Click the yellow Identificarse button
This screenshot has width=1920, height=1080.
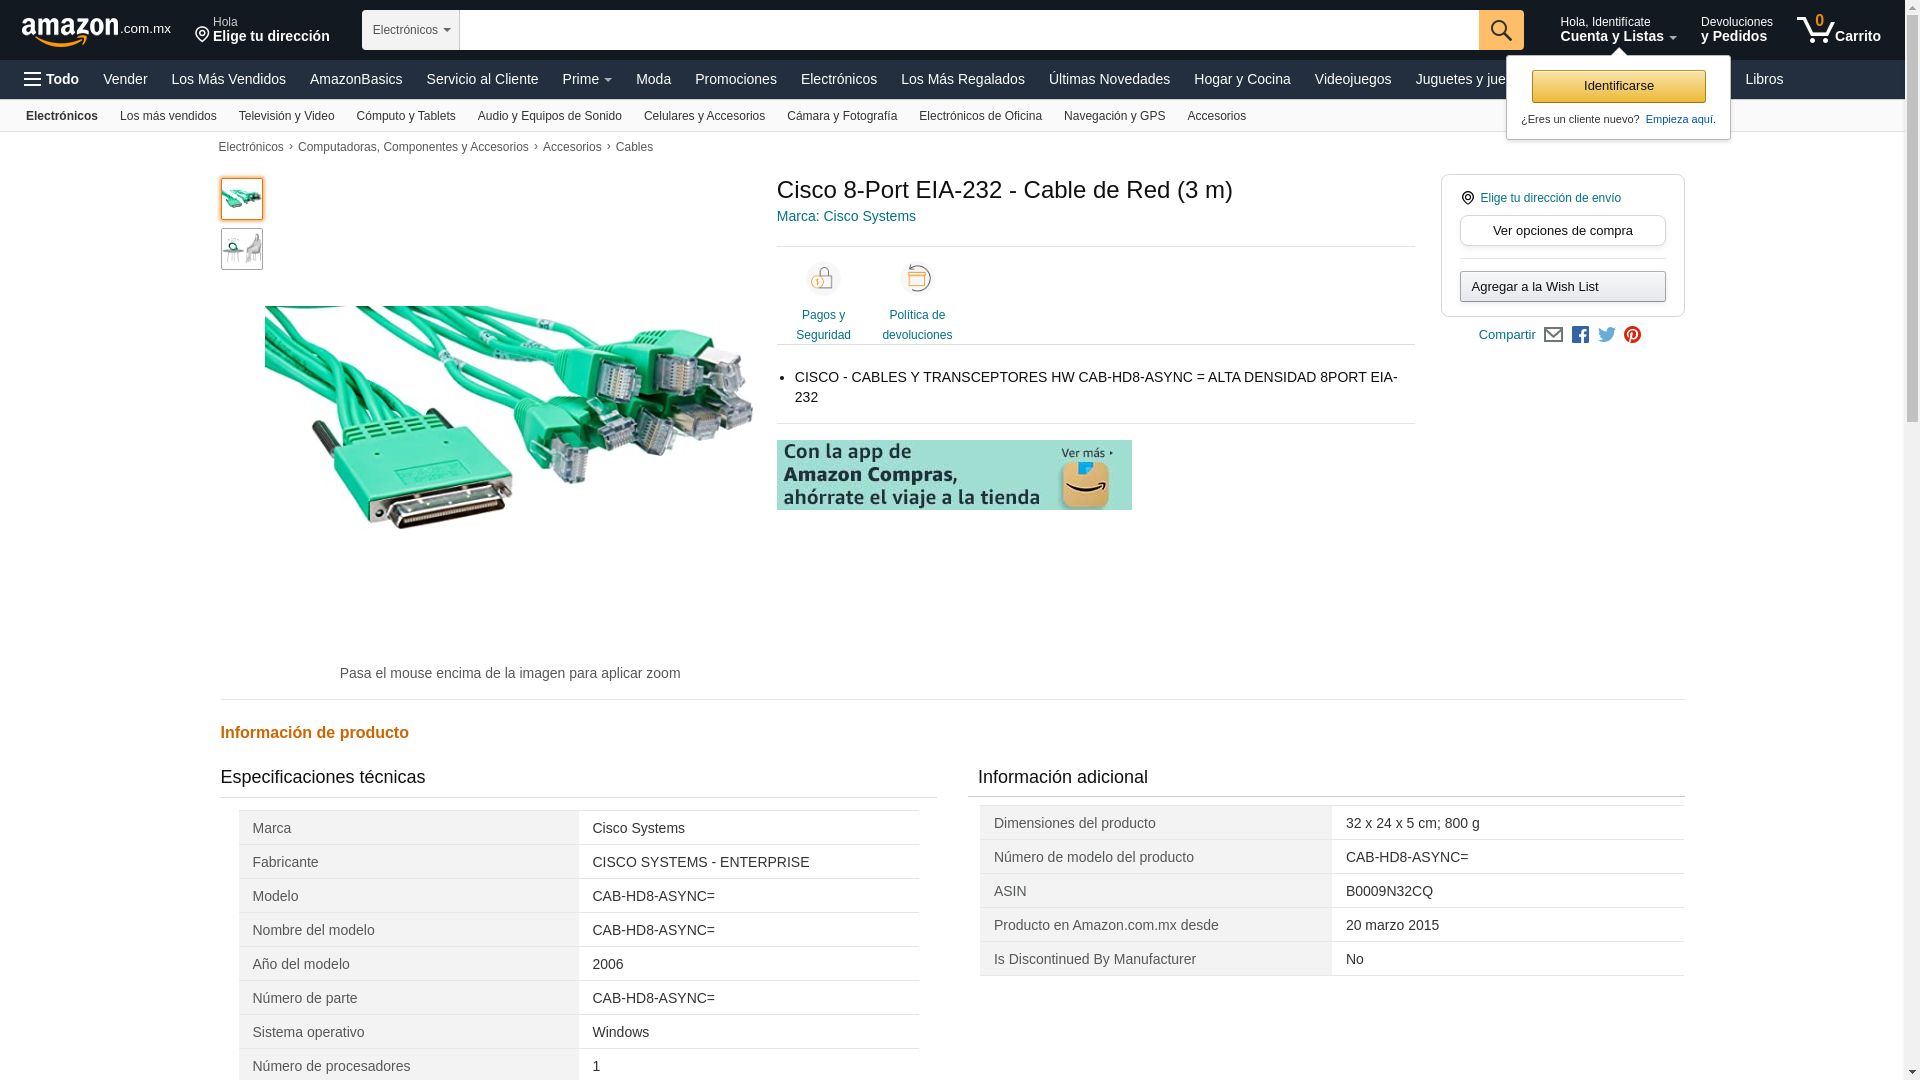pos(1618,86)
